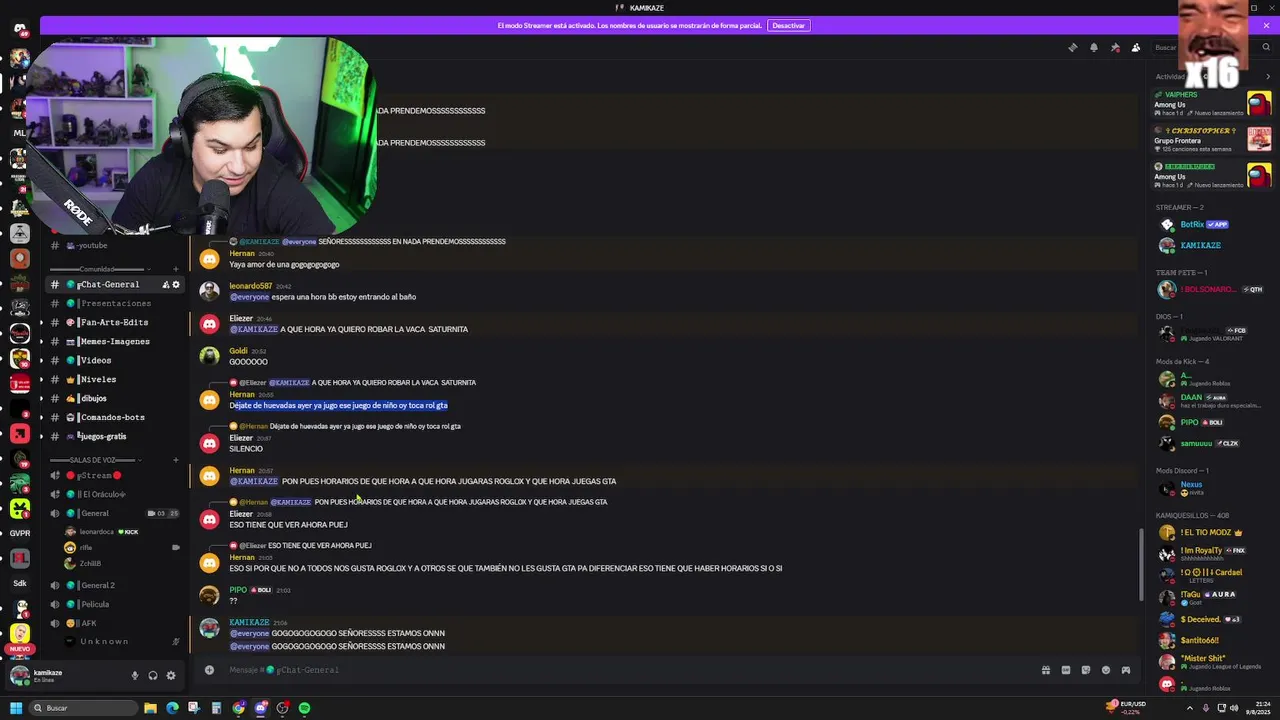Click the SILENCIO message from Eliezer

pyautogui.click(x=246, y=449)
